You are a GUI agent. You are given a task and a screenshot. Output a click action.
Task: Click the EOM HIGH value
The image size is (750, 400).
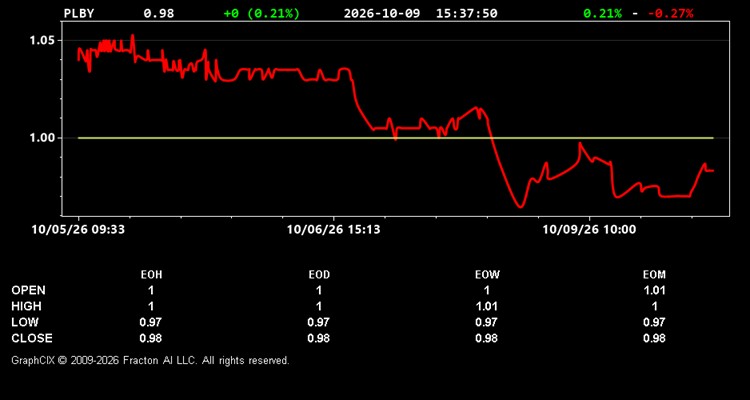click(654, 306)
